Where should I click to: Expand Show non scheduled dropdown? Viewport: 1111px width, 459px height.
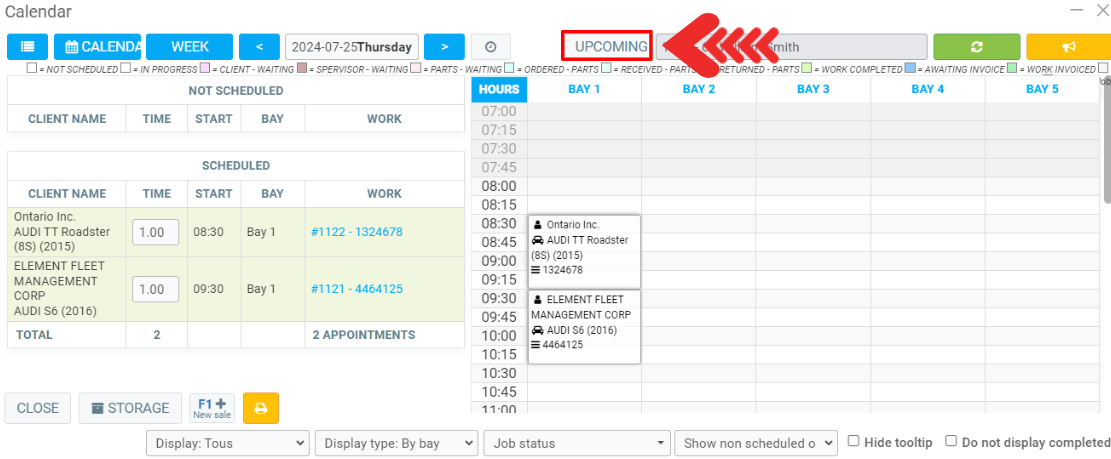coord(757,443)
